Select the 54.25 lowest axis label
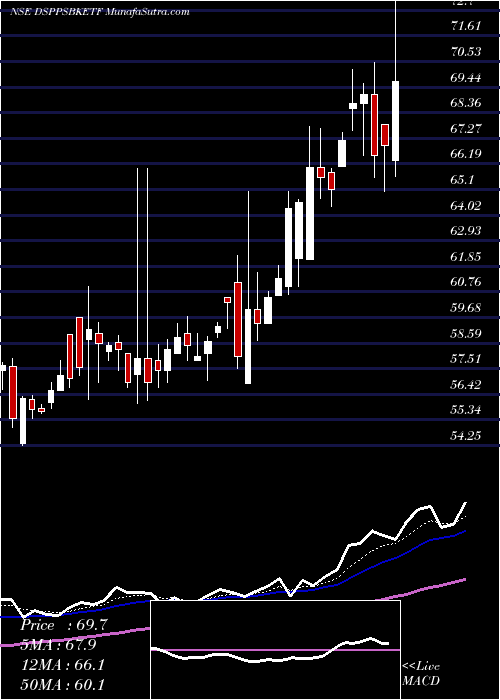This screenshot has height=700, width=500. click(466, 435)
